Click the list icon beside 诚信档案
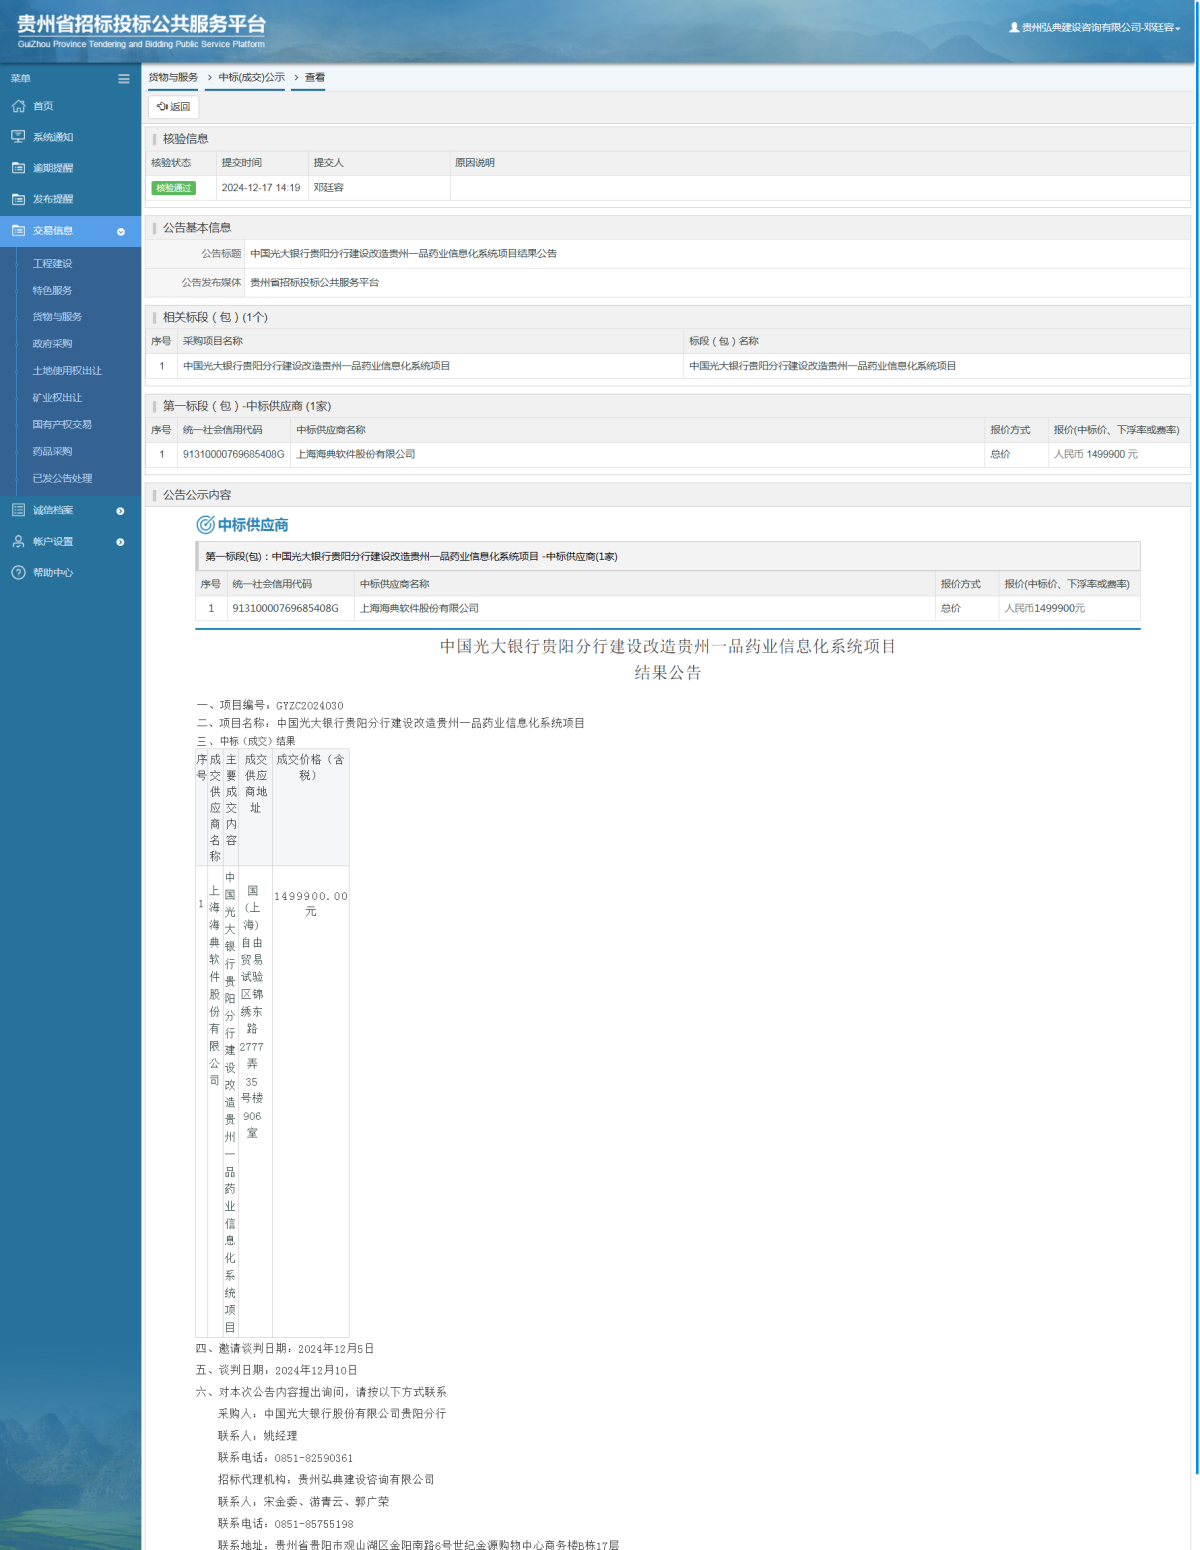Screen dimensions: 1200x1550 18,510
